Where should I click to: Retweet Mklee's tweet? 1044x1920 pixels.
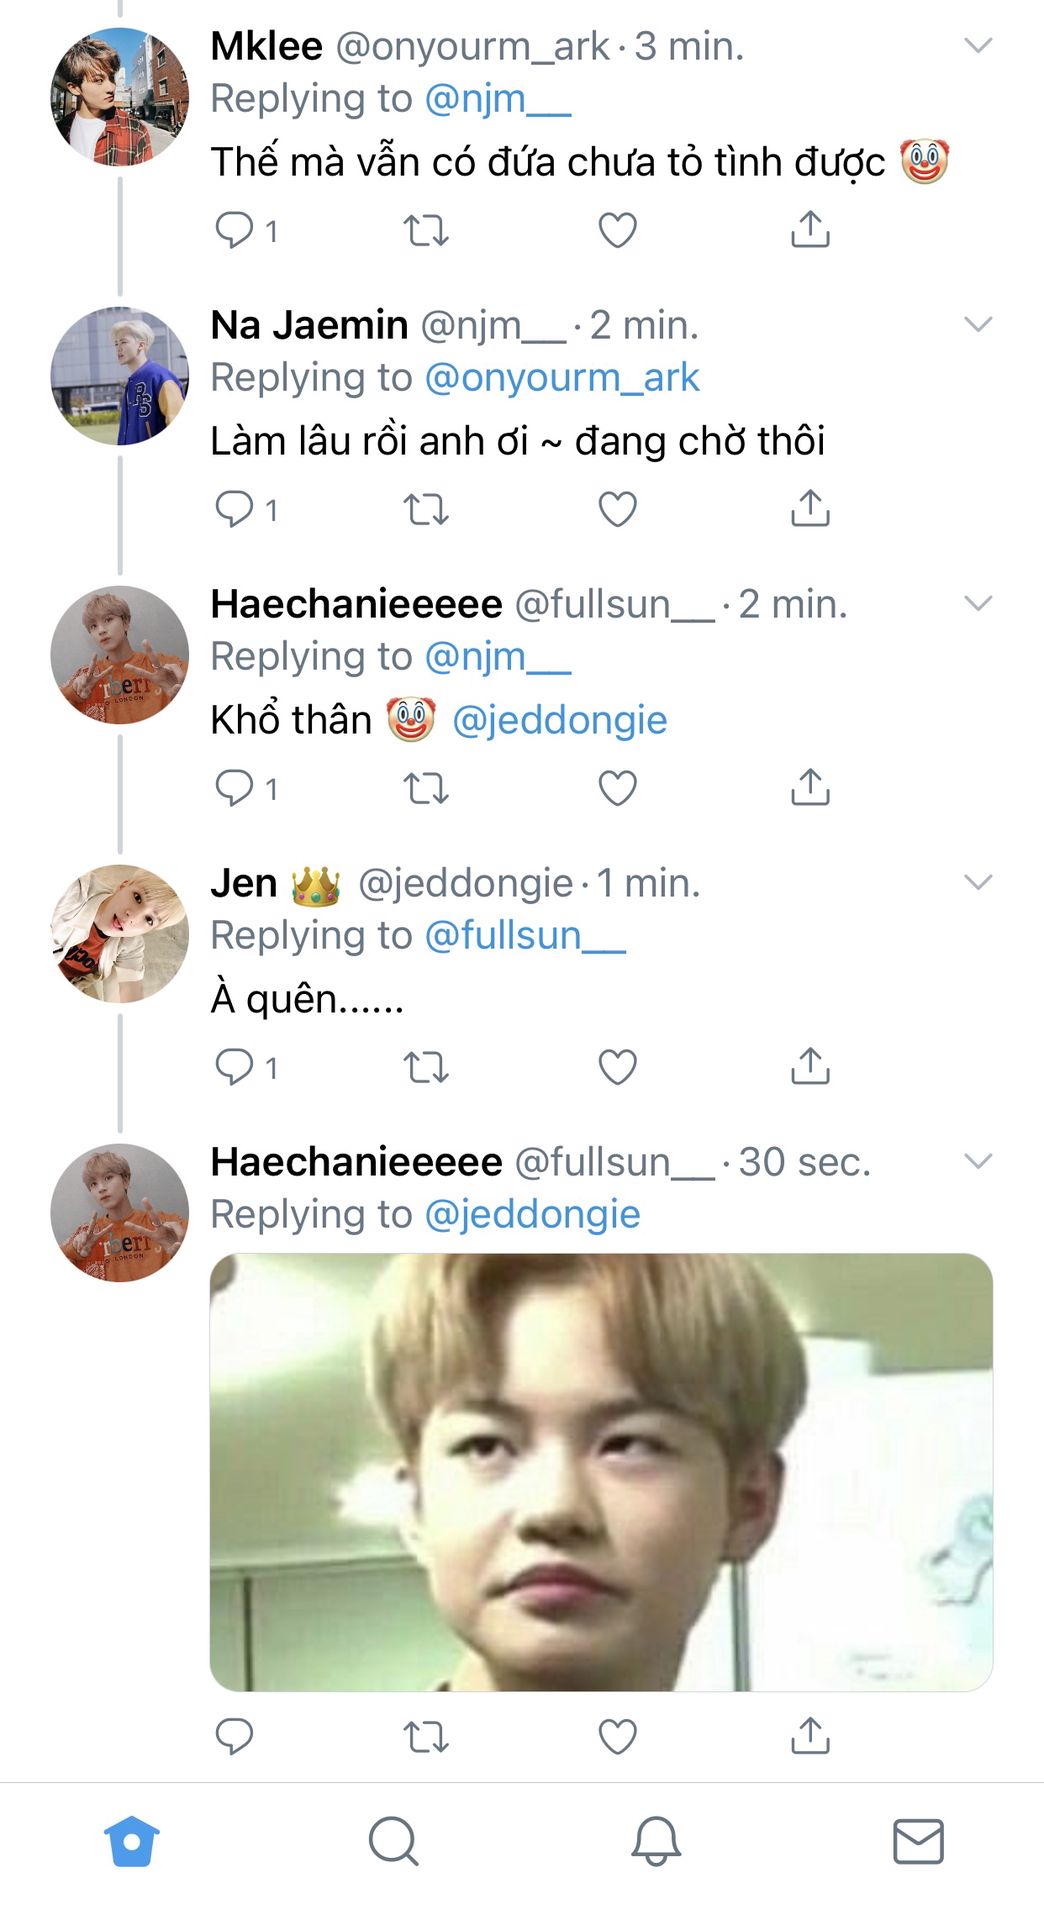(x=425, y=230)
